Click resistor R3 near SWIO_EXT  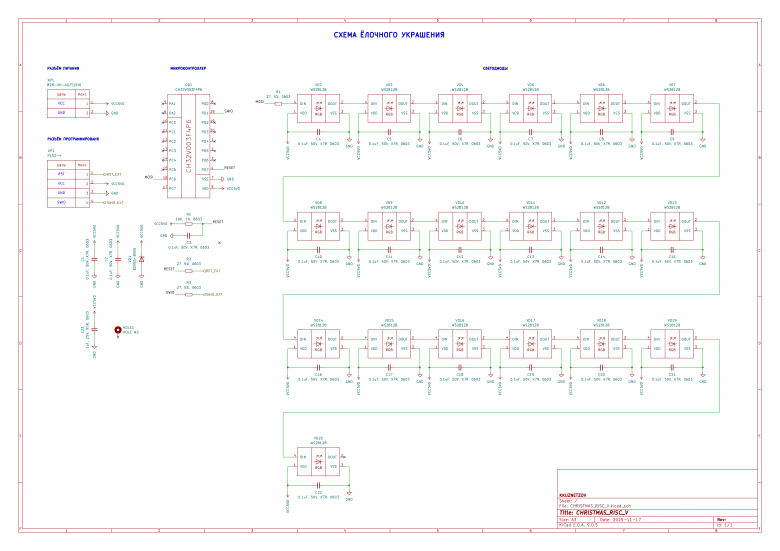(x=188, y=294)
